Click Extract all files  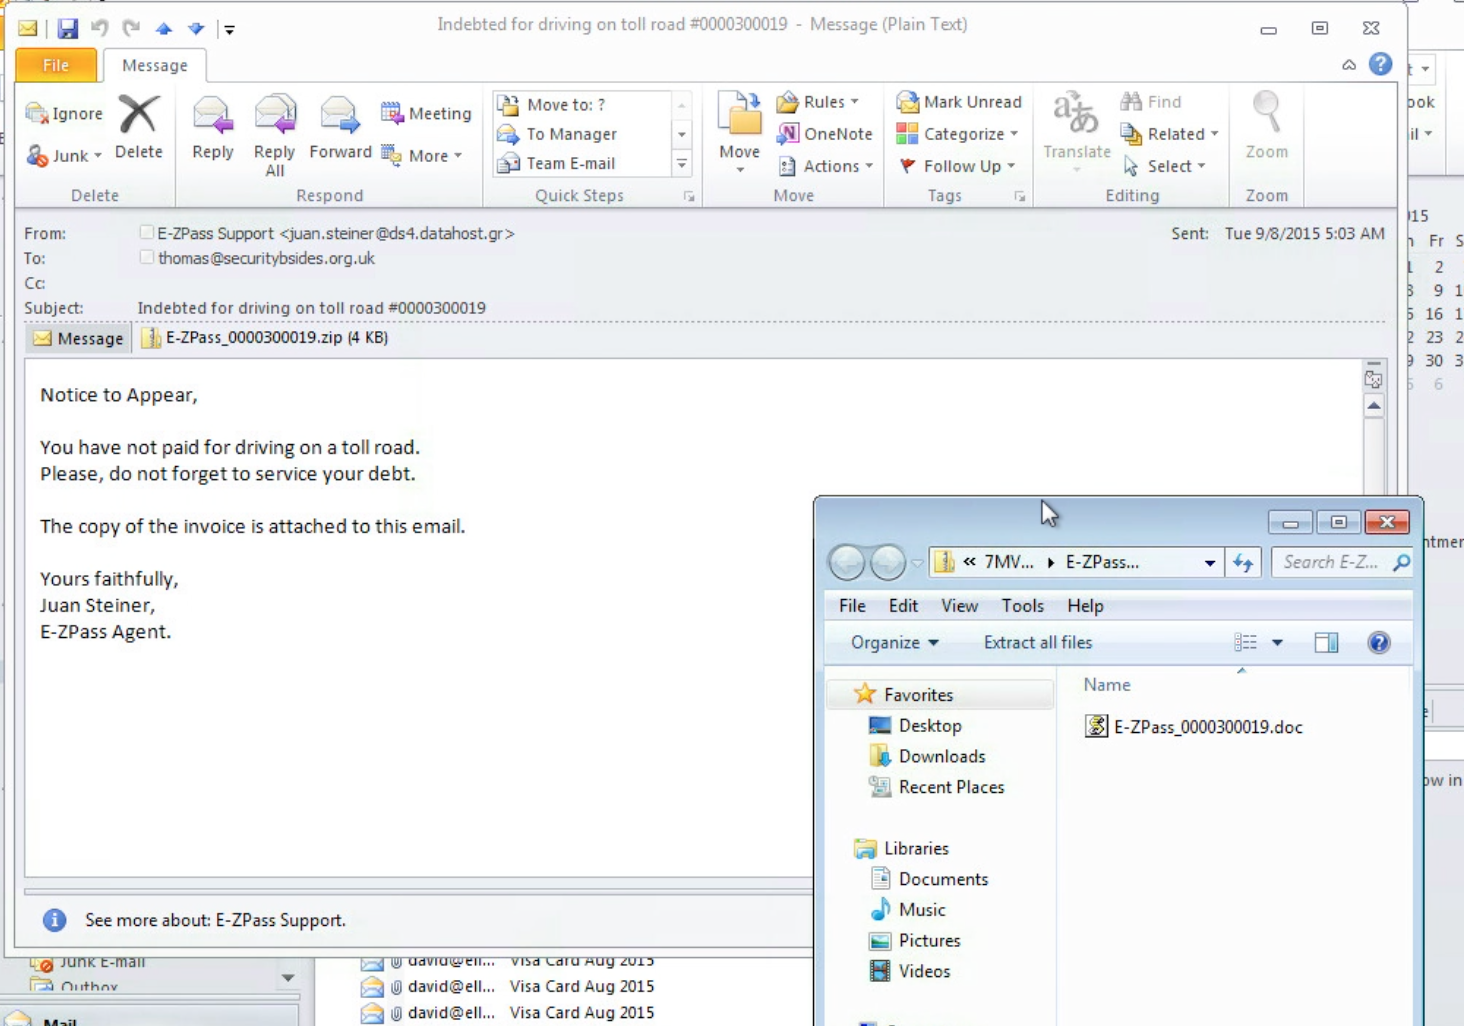pos(1038,643)
